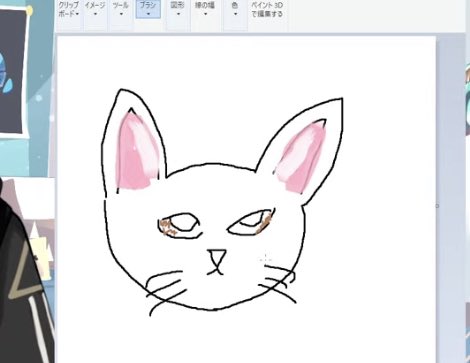Expand the 図形 (Shapes) dropdown
This screenshot has height=363, width=470.
178,10
